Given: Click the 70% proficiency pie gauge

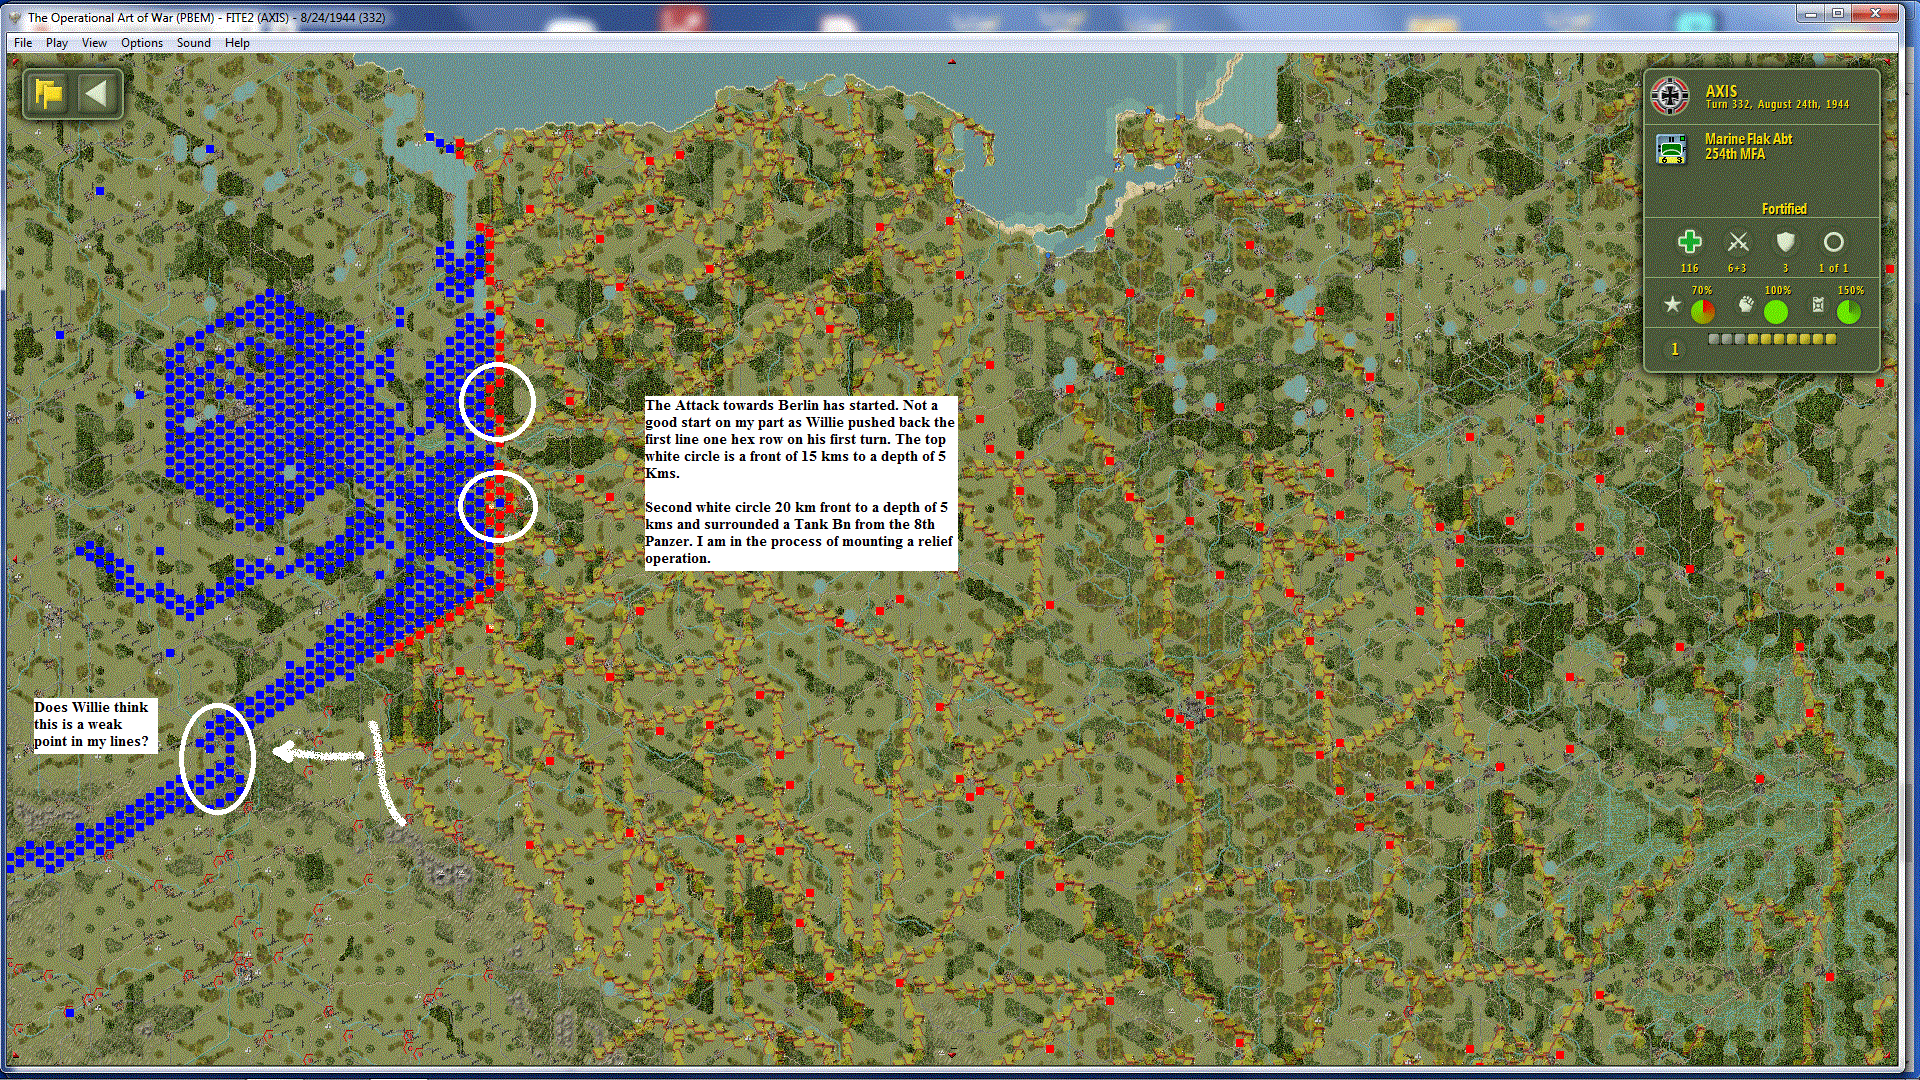Looking at the screenshot, I should 1702,312.
